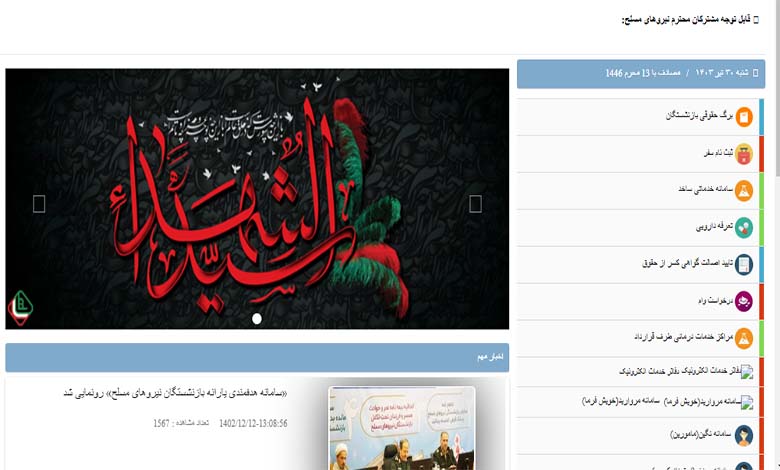The width and height of the screenshot is (780, 470).
Task: Open the ثبت نام سفر link
Action: point(718,153)
